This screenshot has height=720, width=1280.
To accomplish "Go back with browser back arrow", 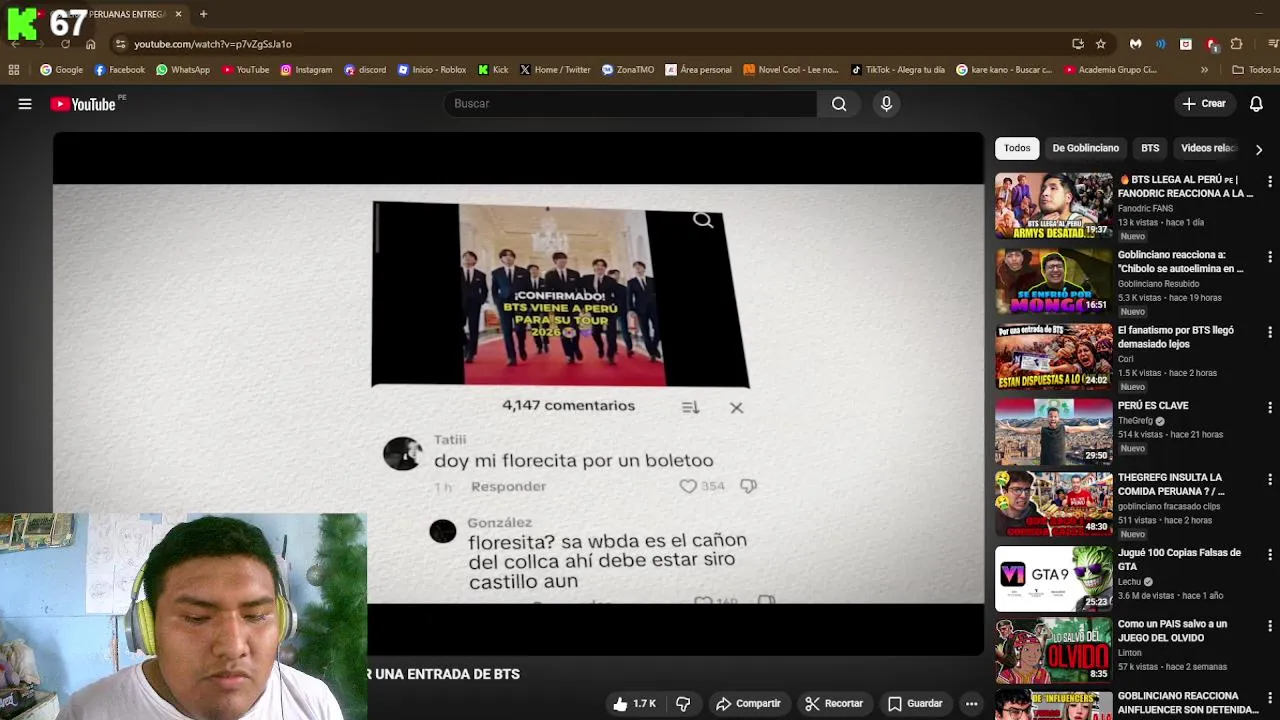I will (15, 44).
